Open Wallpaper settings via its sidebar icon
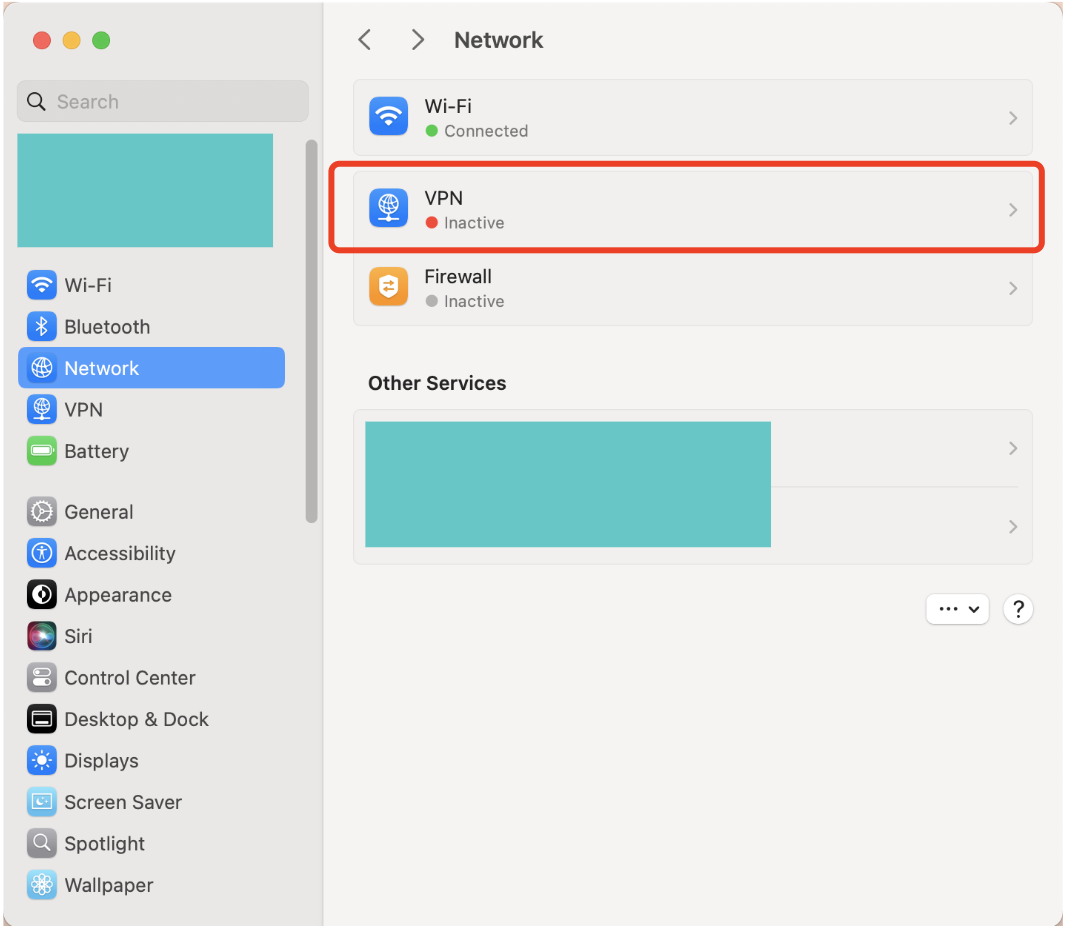The width and height of the screenshot is (1066, 926). pyautogui.click(x=41, y=885)
